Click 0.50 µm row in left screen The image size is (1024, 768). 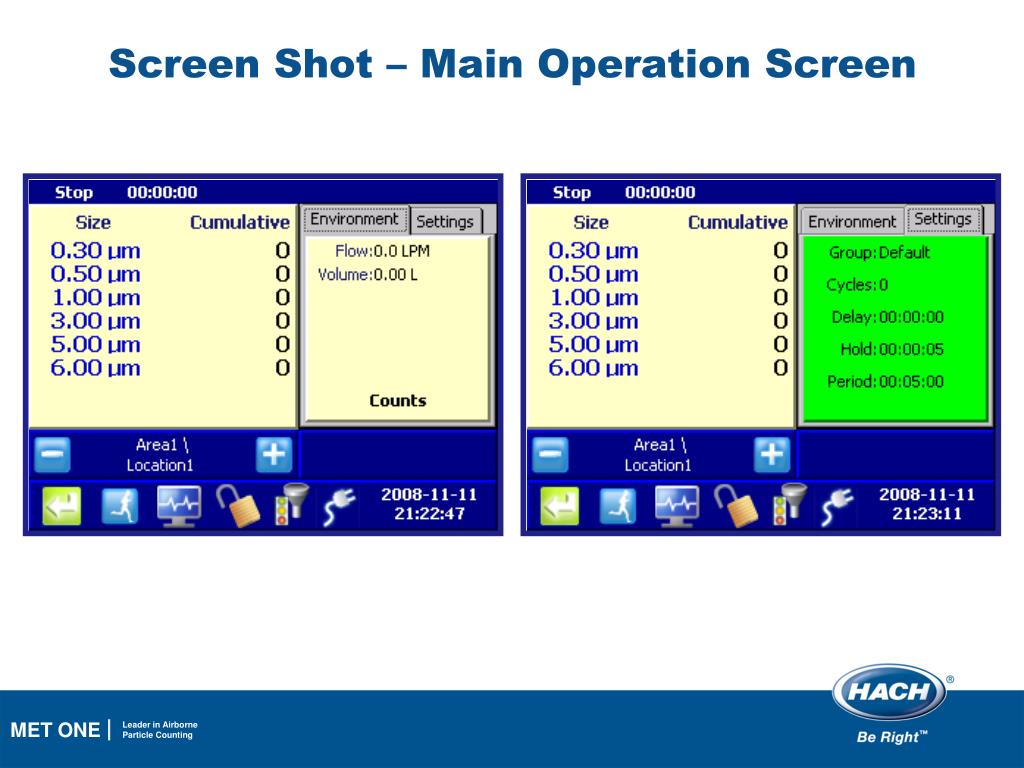click(169, 274)
